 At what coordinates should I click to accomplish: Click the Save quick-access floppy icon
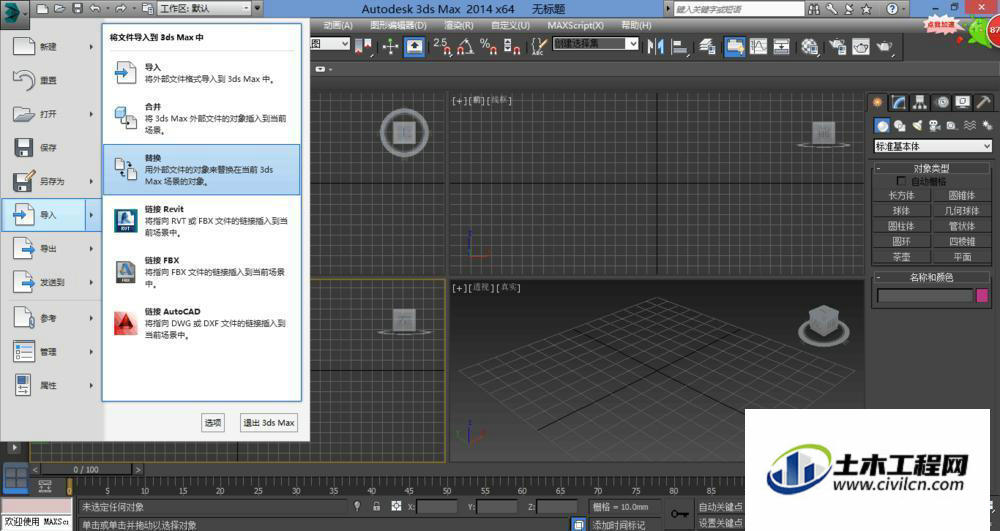point(77,9)
